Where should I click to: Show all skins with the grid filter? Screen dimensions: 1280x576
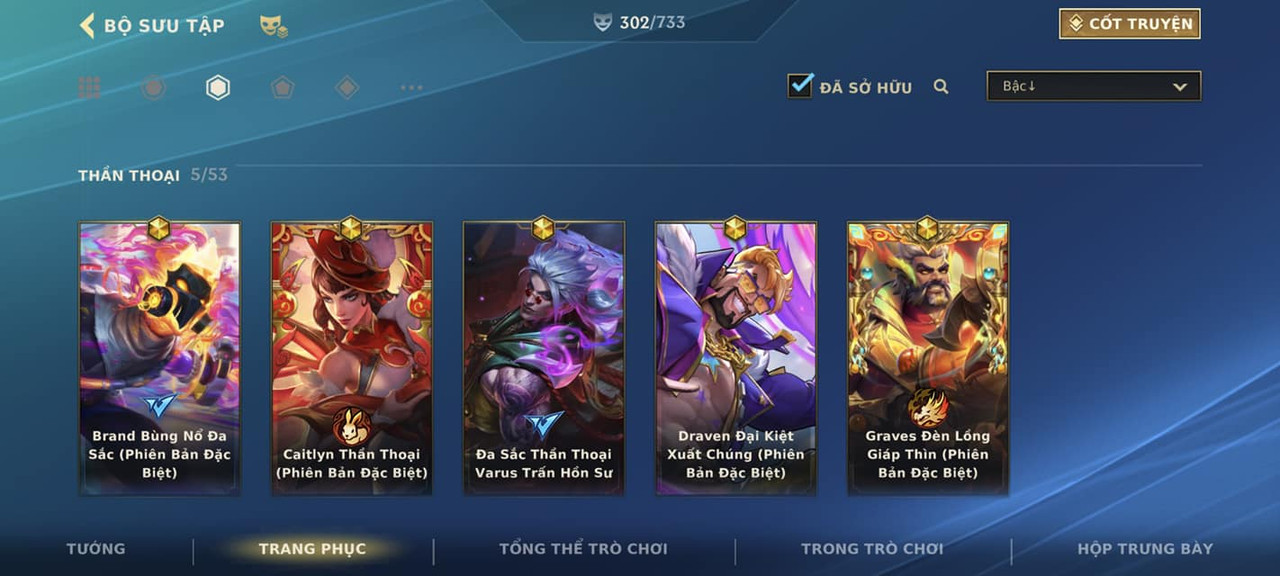(89, 88)
